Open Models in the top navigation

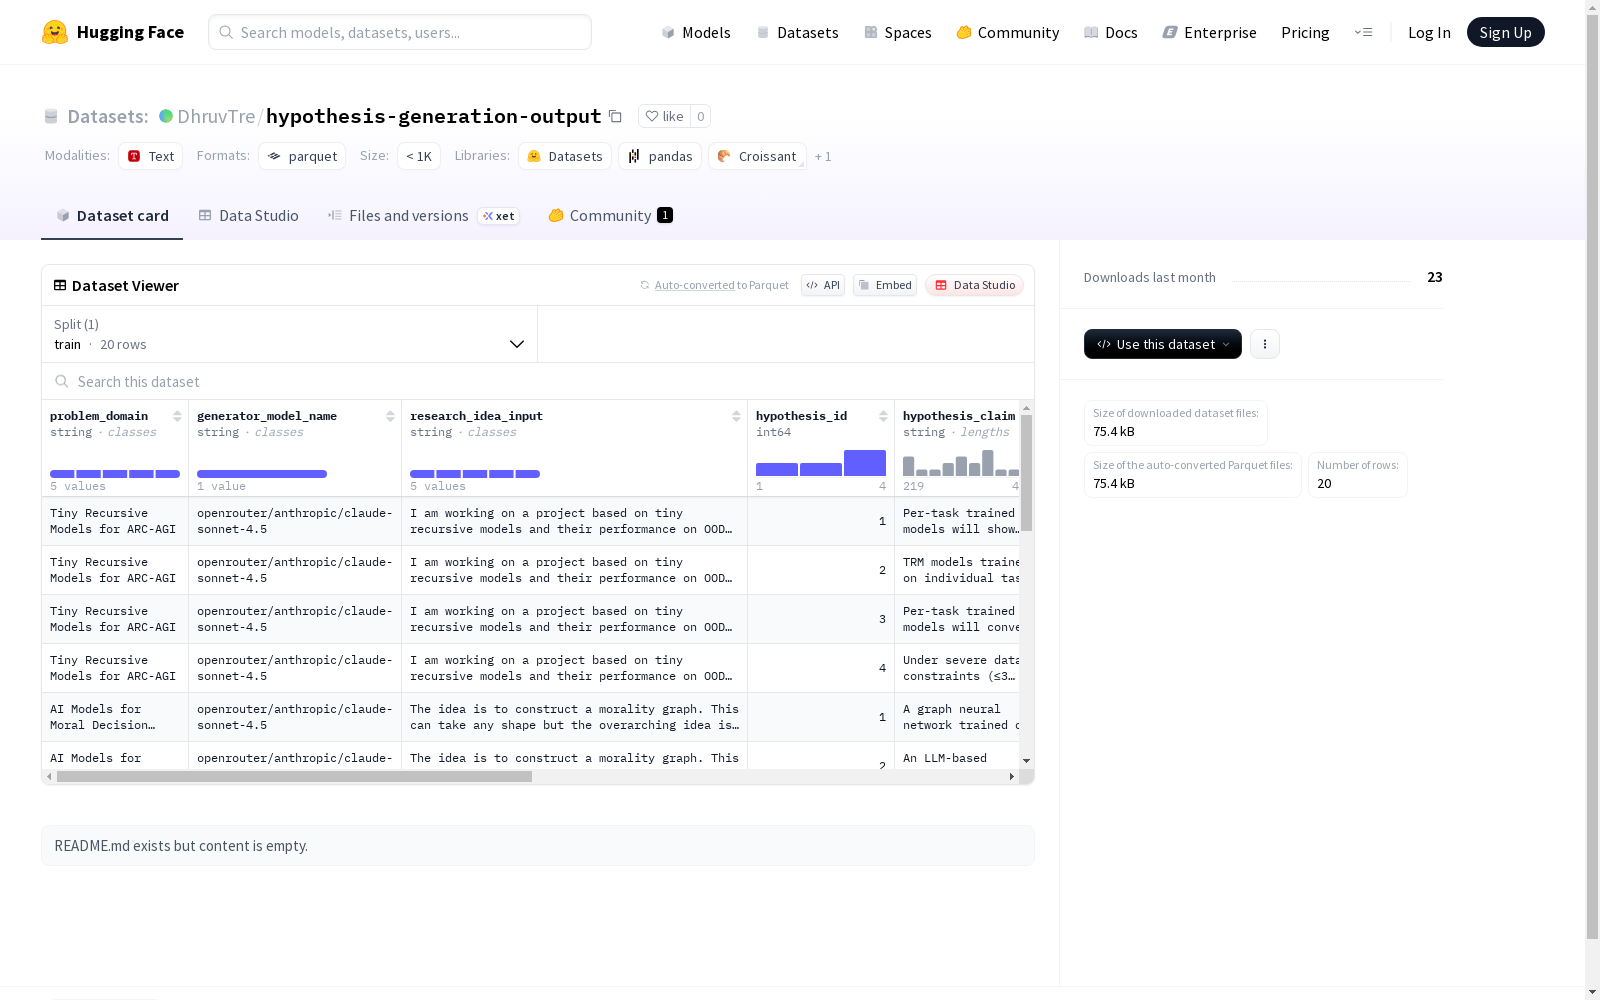(x=696, y=32)
